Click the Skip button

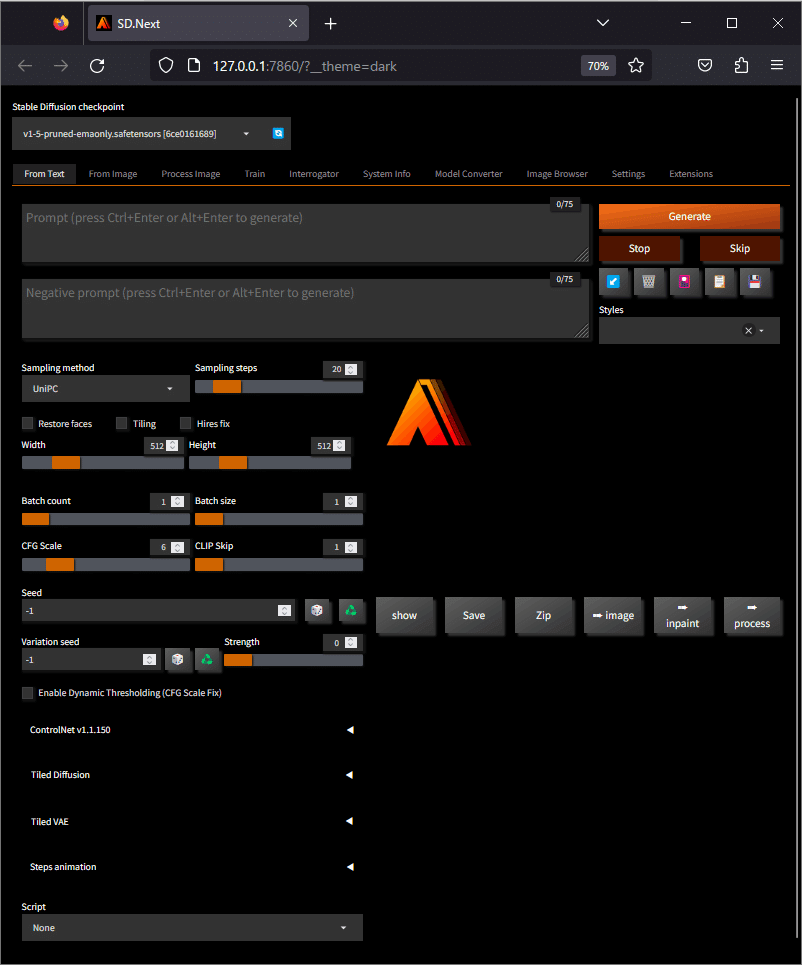click(740, 249)
